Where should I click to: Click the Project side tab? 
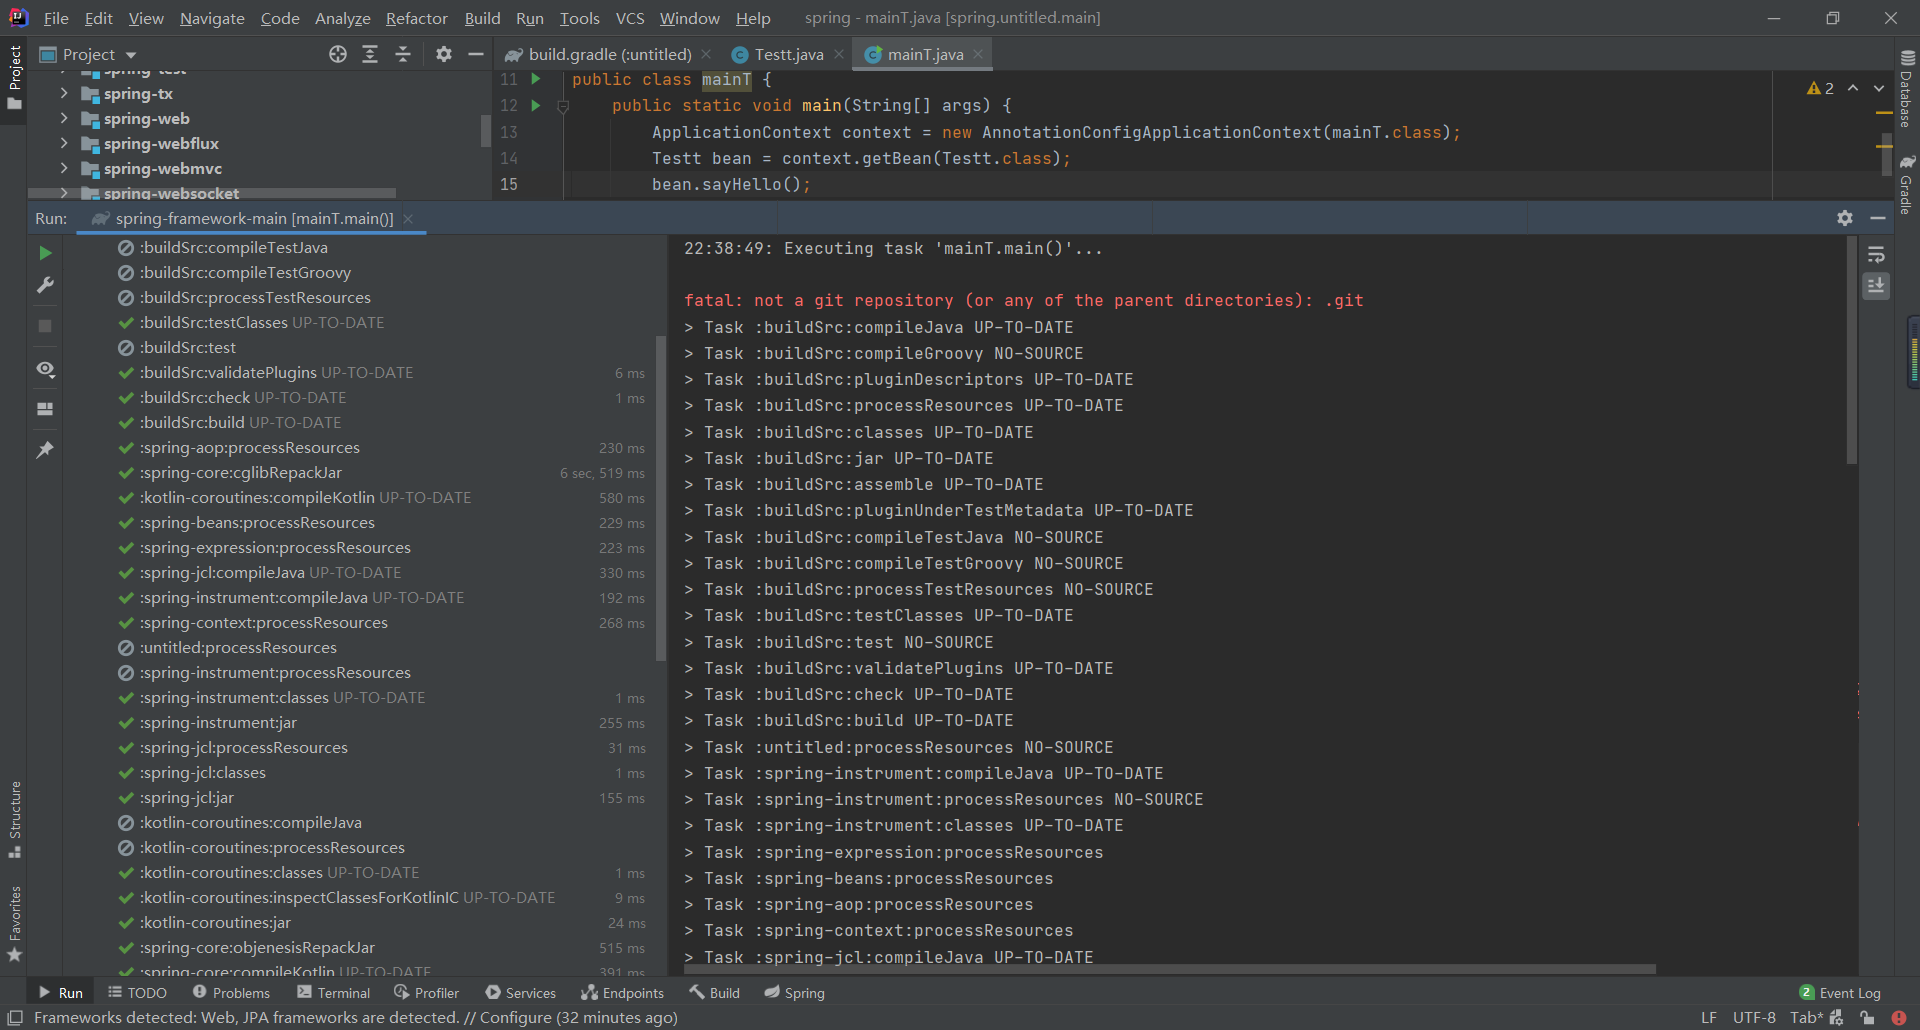[14, 78]
